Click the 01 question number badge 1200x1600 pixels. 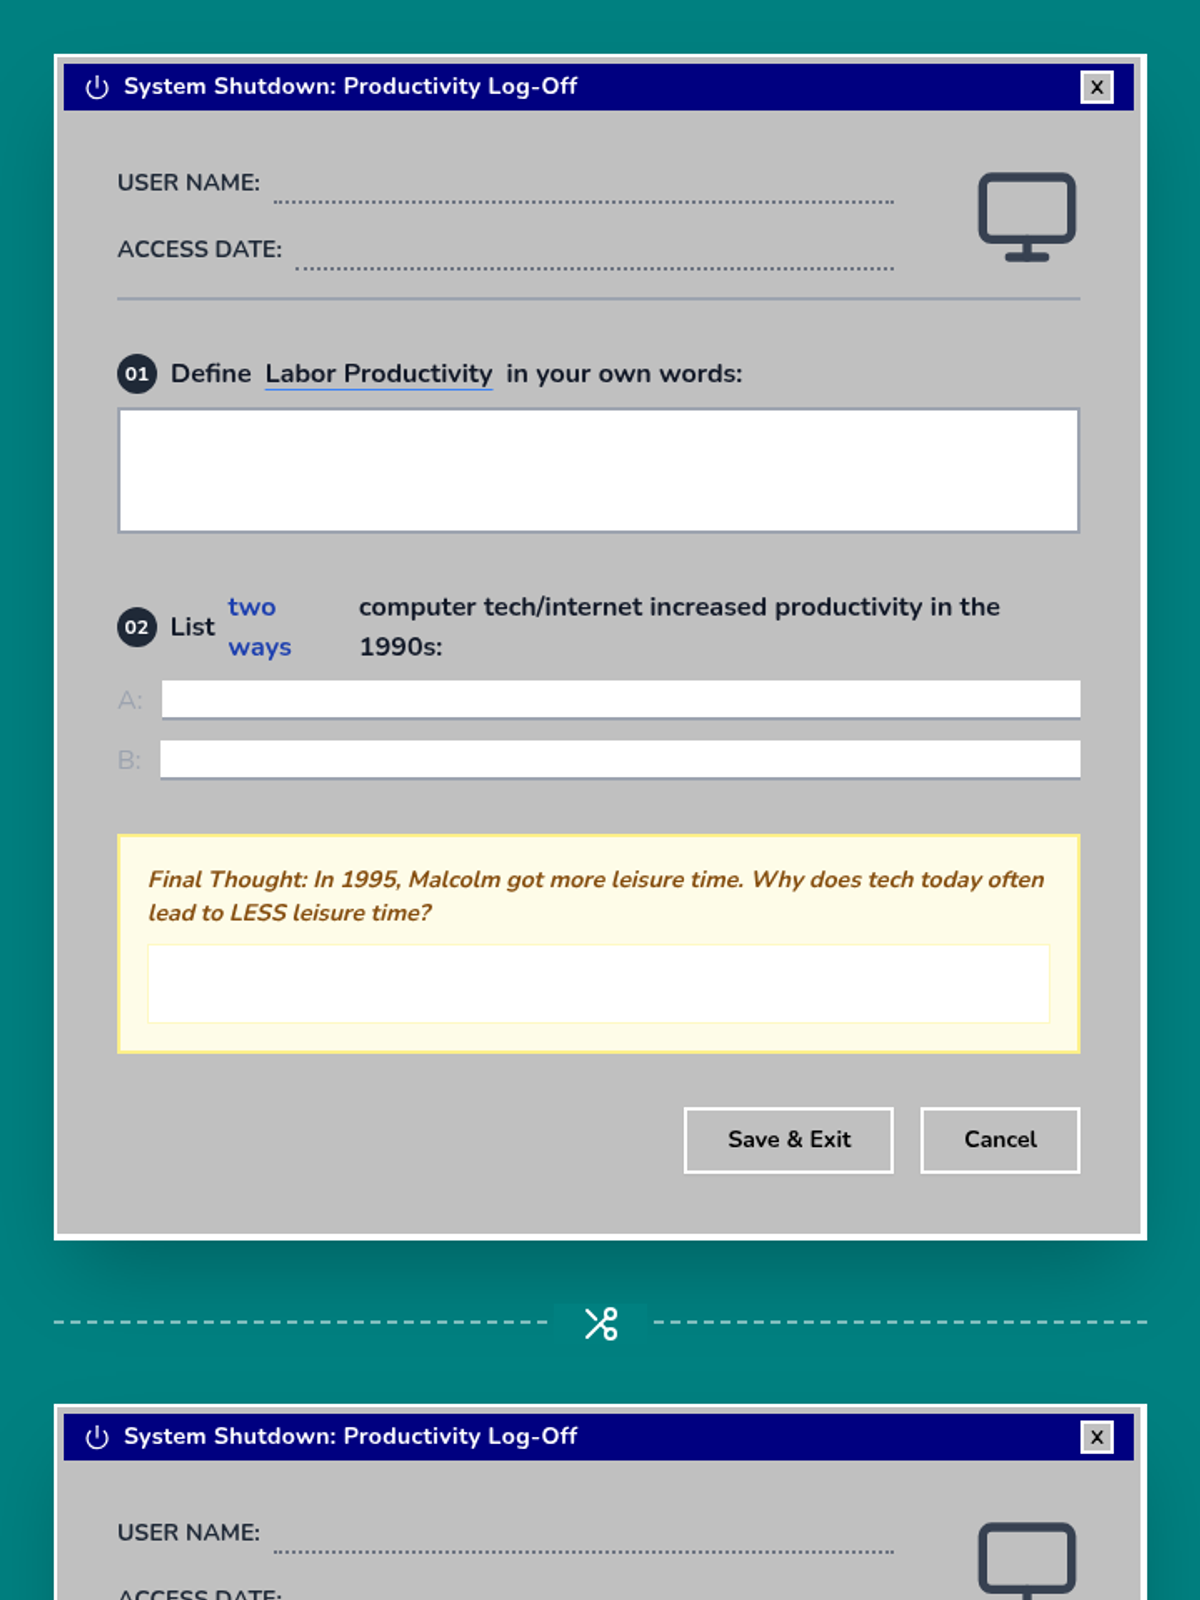click(x=137, y=374)
